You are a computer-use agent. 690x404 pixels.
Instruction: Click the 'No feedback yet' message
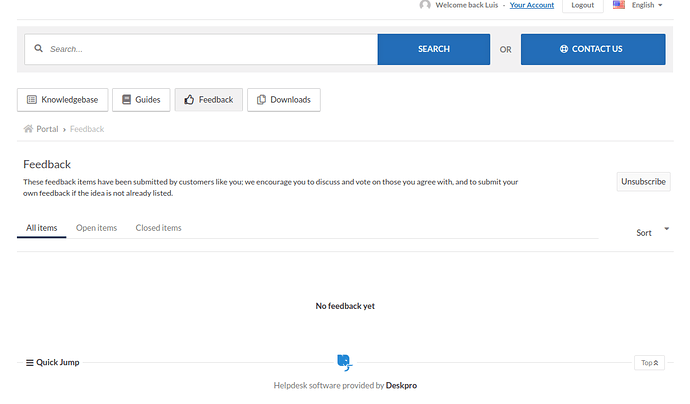pos(345,306)
